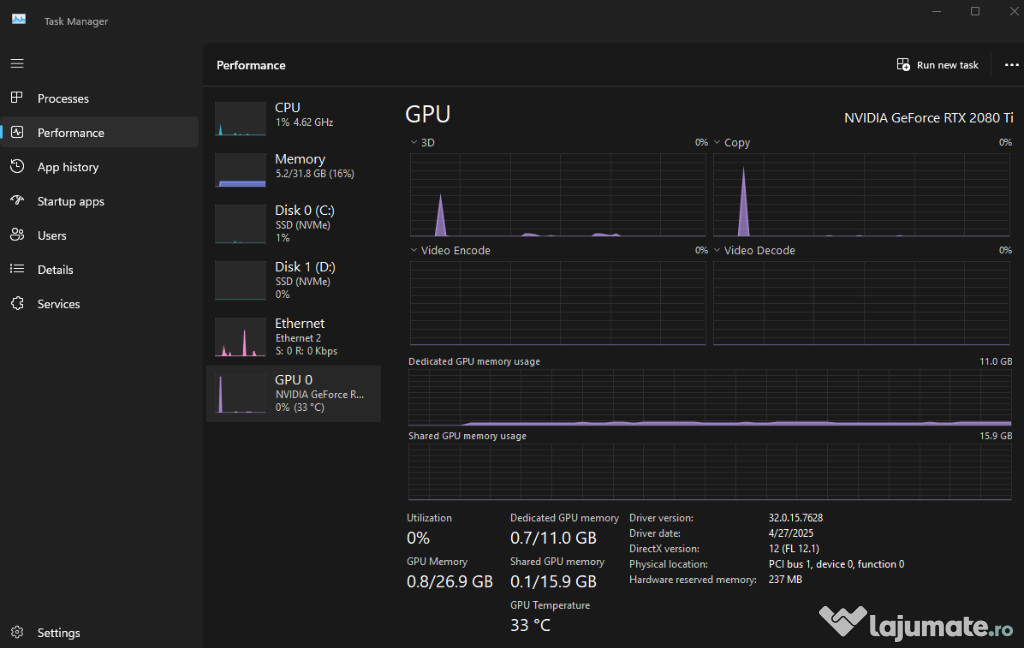Select Disk 0 (C:) thumbnail graph

[240, 224]
